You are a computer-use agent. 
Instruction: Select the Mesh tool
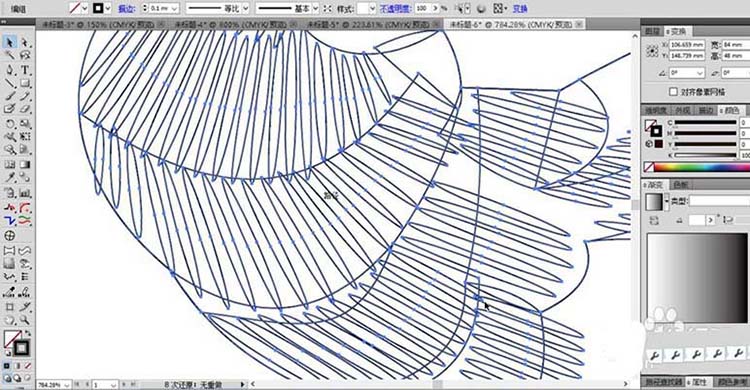(10, 165)
